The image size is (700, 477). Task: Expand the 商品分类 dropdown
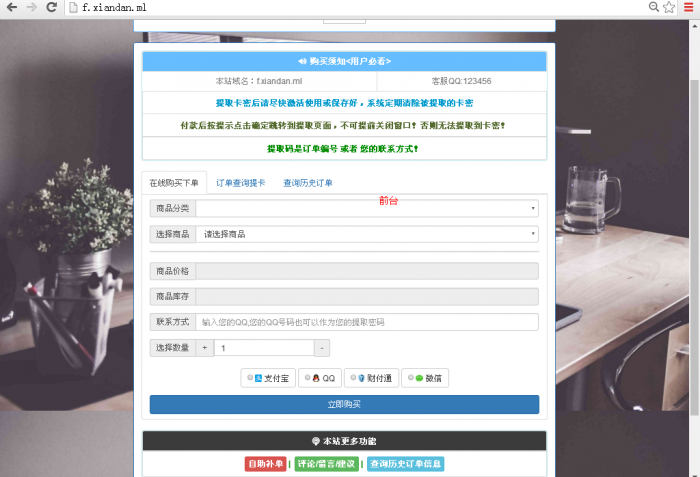366,209
